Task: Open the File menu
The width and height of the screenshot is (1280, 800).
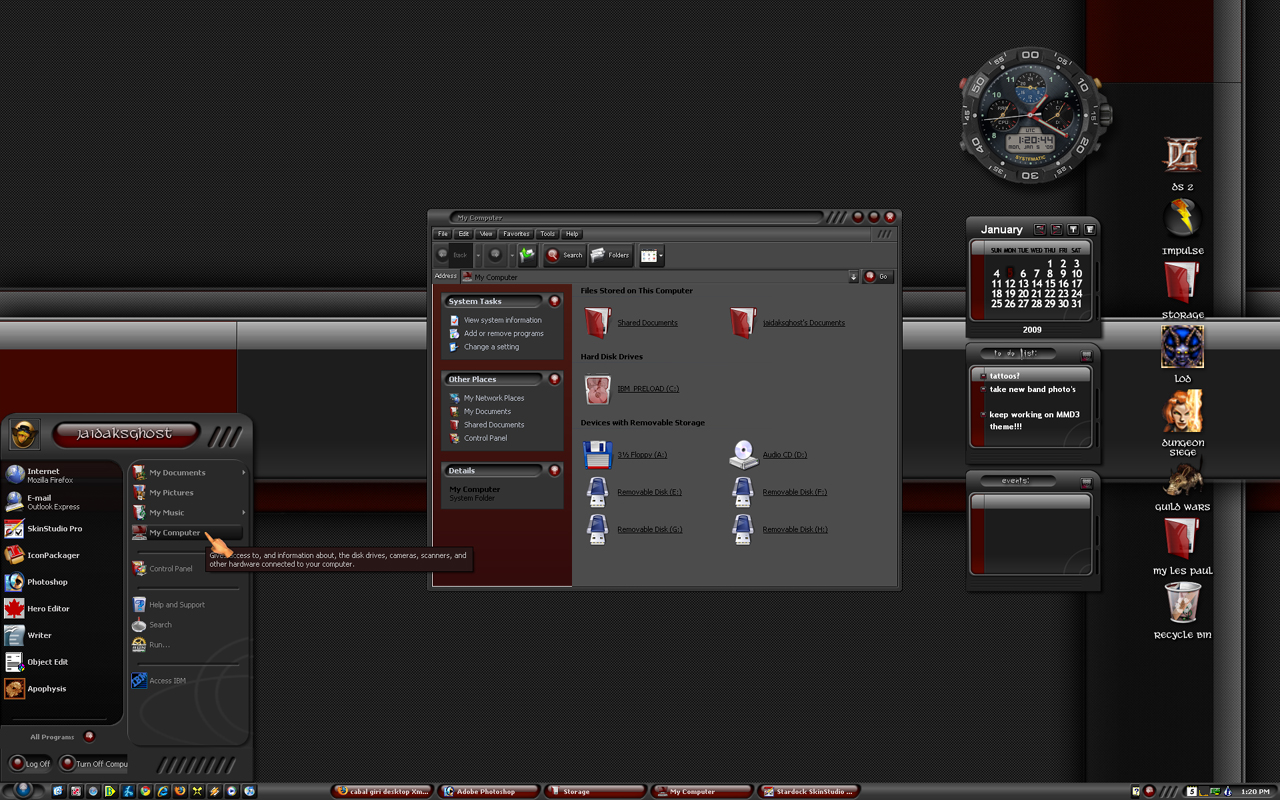Action: (x=443, y=234)
